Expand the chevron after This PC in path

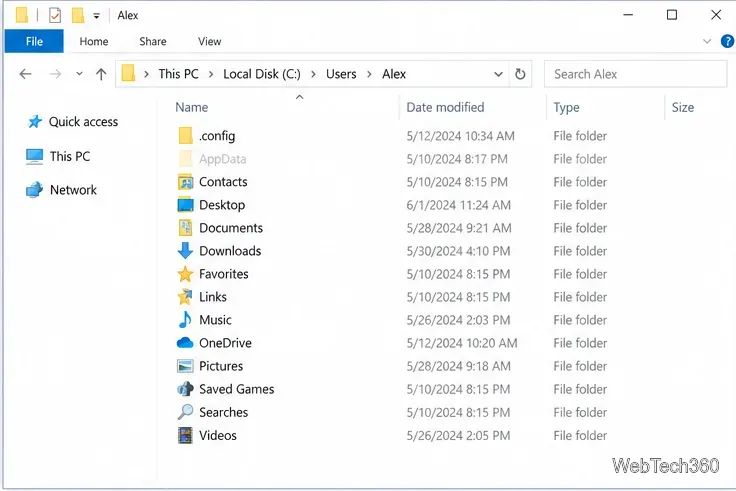[211, 74]
